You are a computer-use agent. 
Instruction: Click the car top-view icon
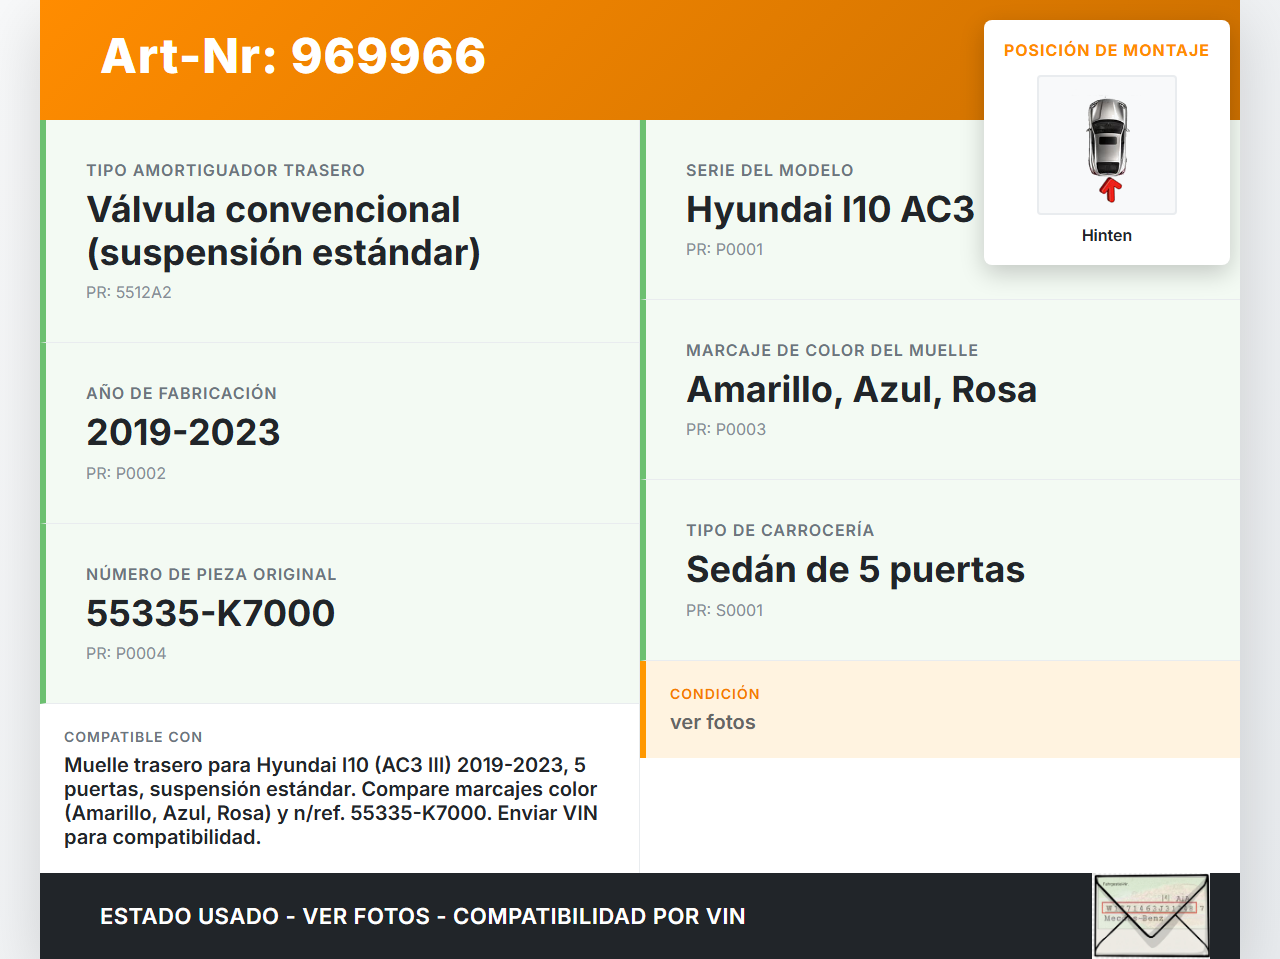(x=1107, y=137)
